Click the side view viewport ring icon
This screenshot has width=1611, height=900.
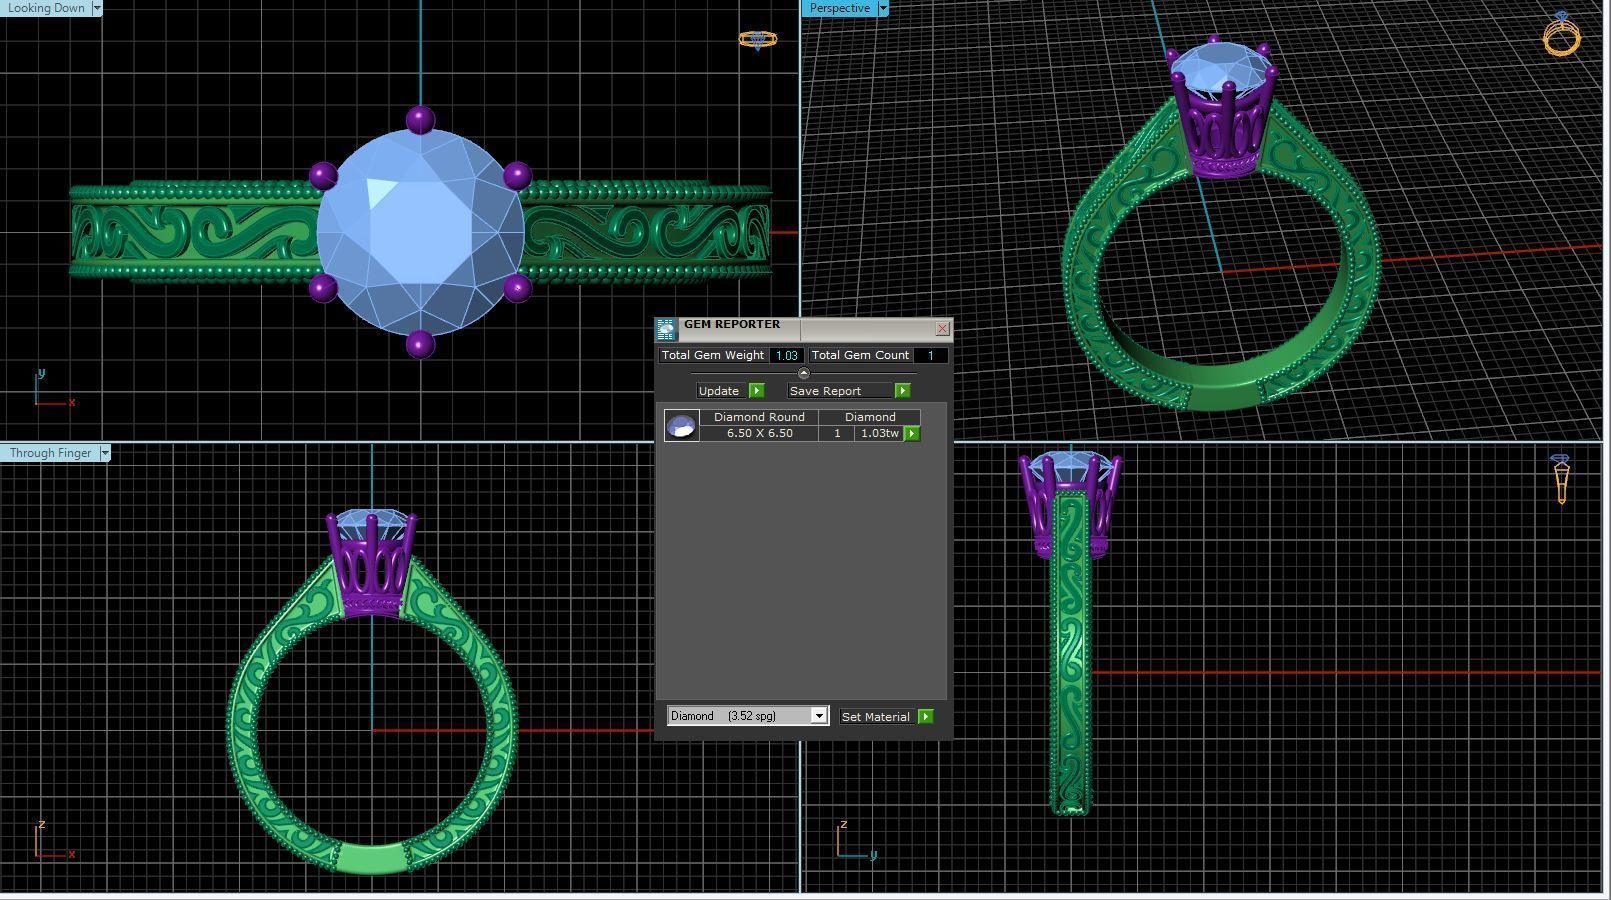1561,479
